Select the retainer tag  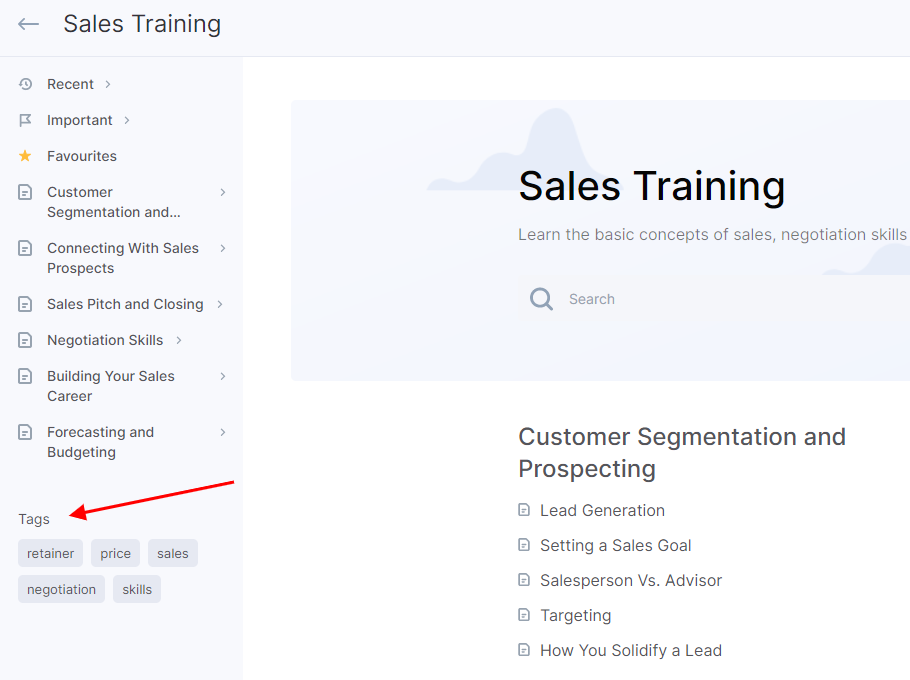click(50, 554)
